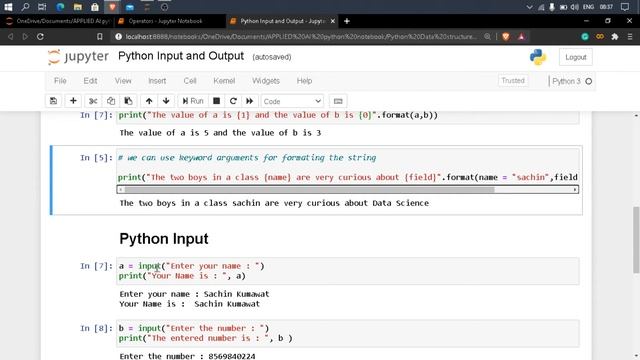Image resolution: width=640 pixels, height=360 pixels.
Task: Click the localhost address bar
Action: (x=301, y=36)
